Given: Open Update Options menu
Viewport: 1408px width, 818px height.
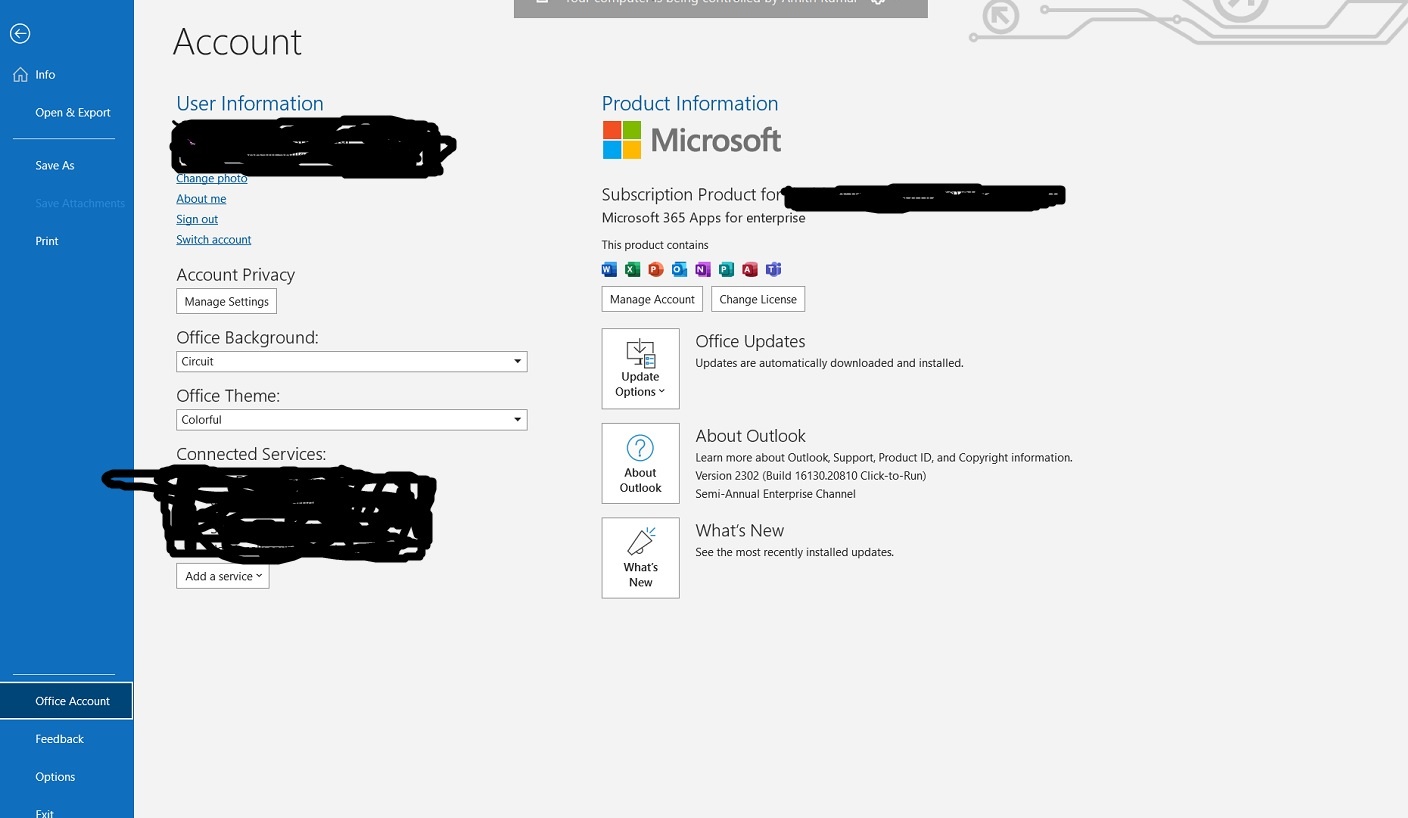Looking at the screenshot, I should (641, 369).
